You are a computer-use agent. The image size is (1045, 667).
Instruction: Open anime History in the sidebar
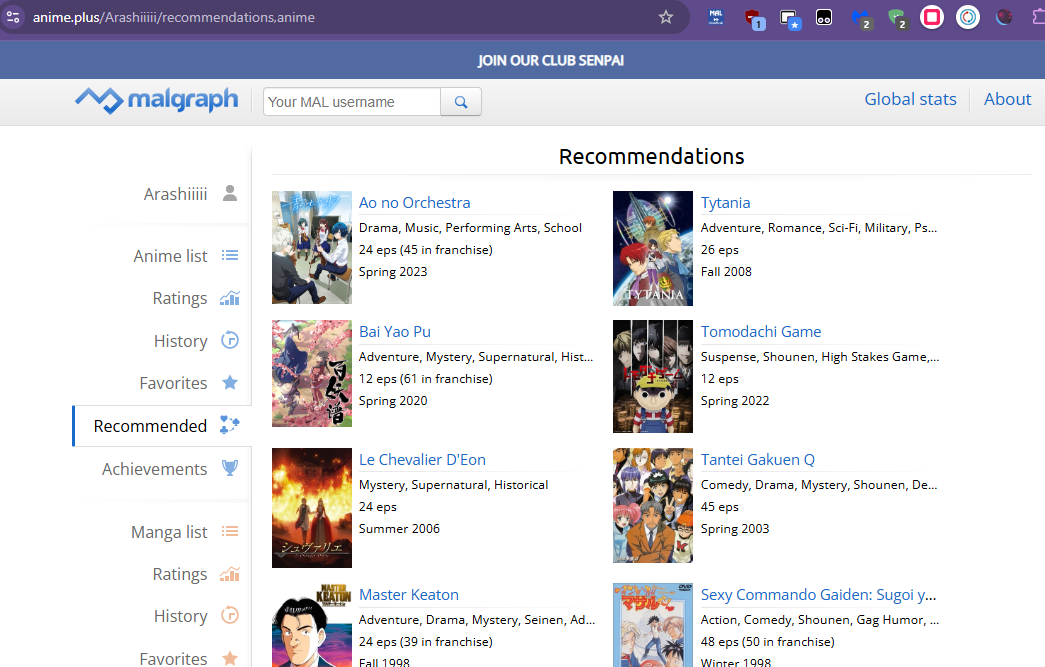tap(181, 340)
